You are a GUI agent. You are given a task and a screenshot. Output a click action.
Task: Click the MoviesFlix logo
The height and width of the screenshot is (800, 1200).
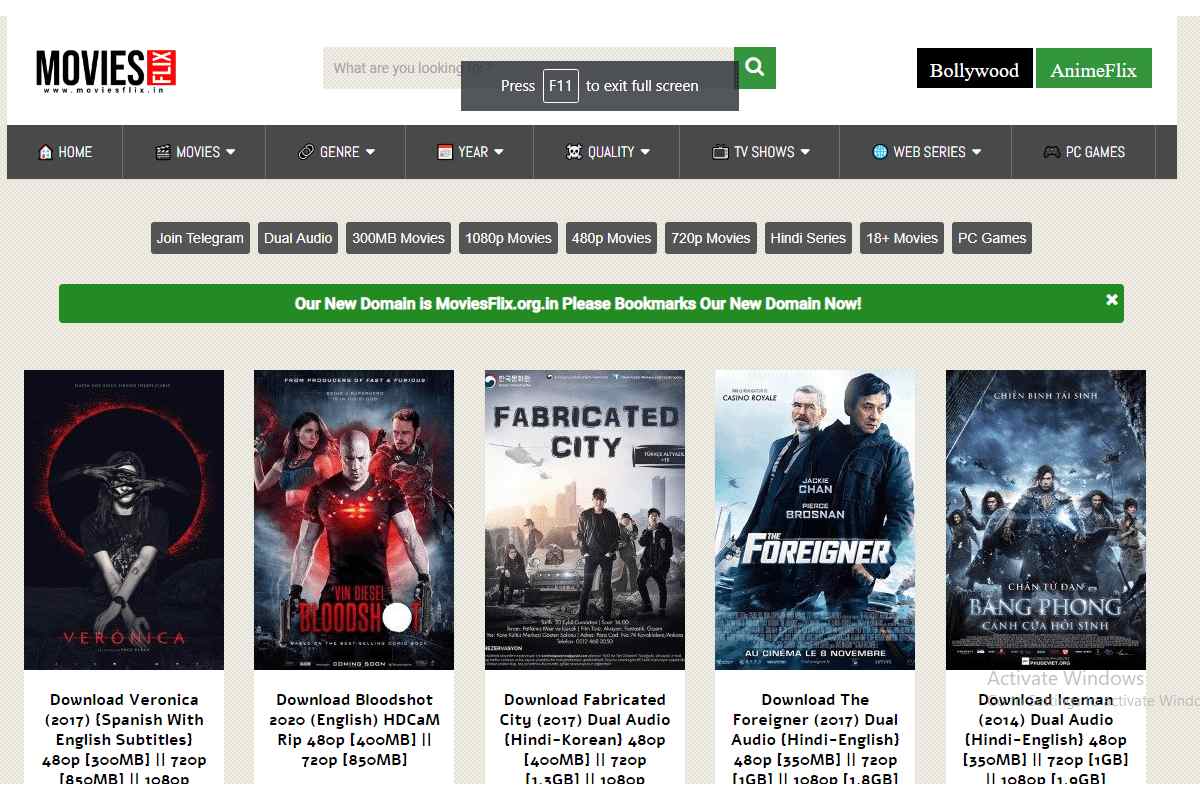pos(106,70)
